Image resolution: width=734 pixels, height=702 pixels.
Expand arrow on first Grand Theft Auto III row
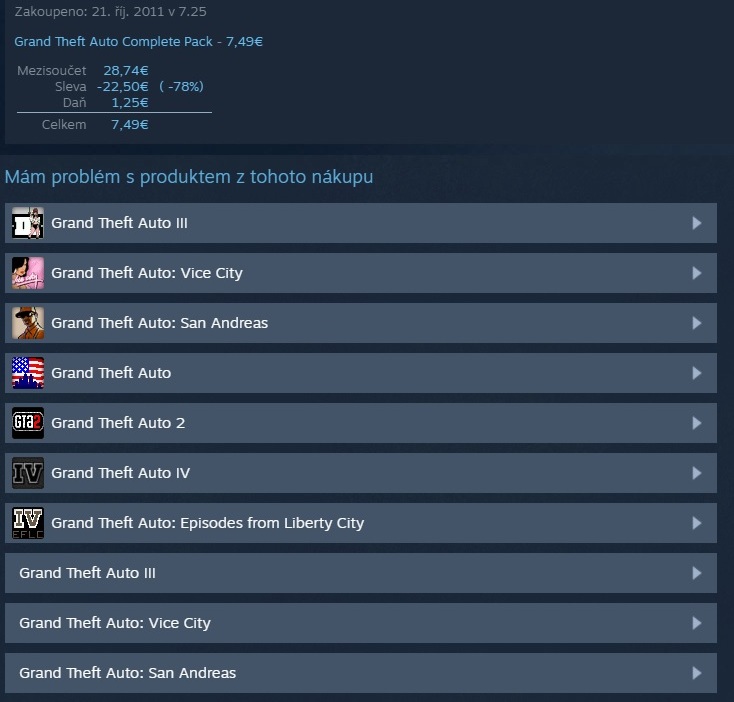pos(697,223)
